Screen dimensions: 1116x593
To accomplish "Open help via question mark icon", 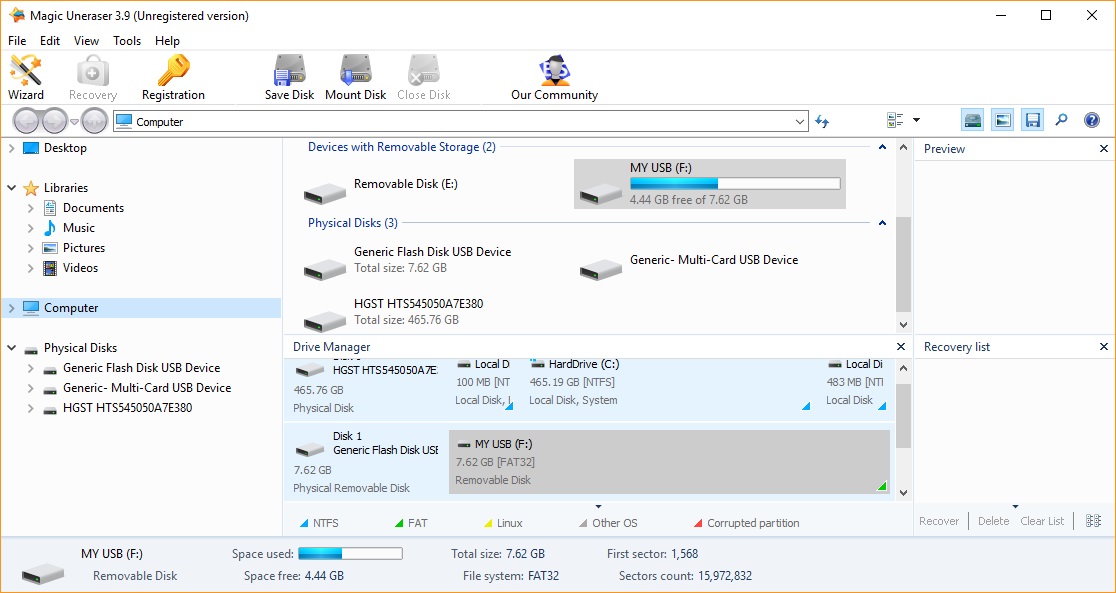I will tap(1091, 121).
